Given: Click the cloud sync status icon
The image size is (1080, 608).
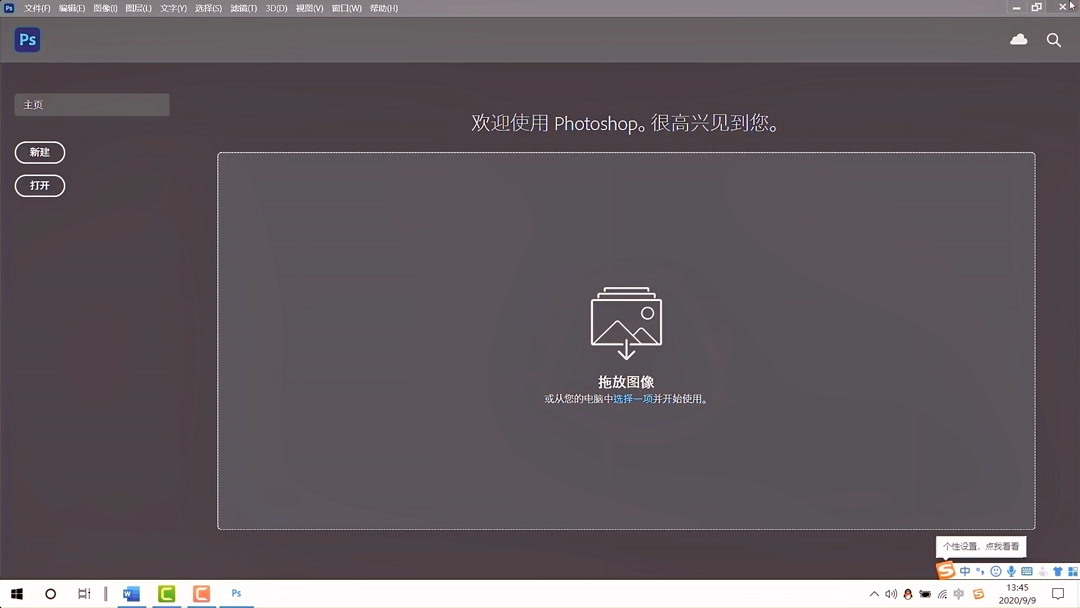Looking at the screenshot, I should pyautogui.click(x=1018, y=40).
